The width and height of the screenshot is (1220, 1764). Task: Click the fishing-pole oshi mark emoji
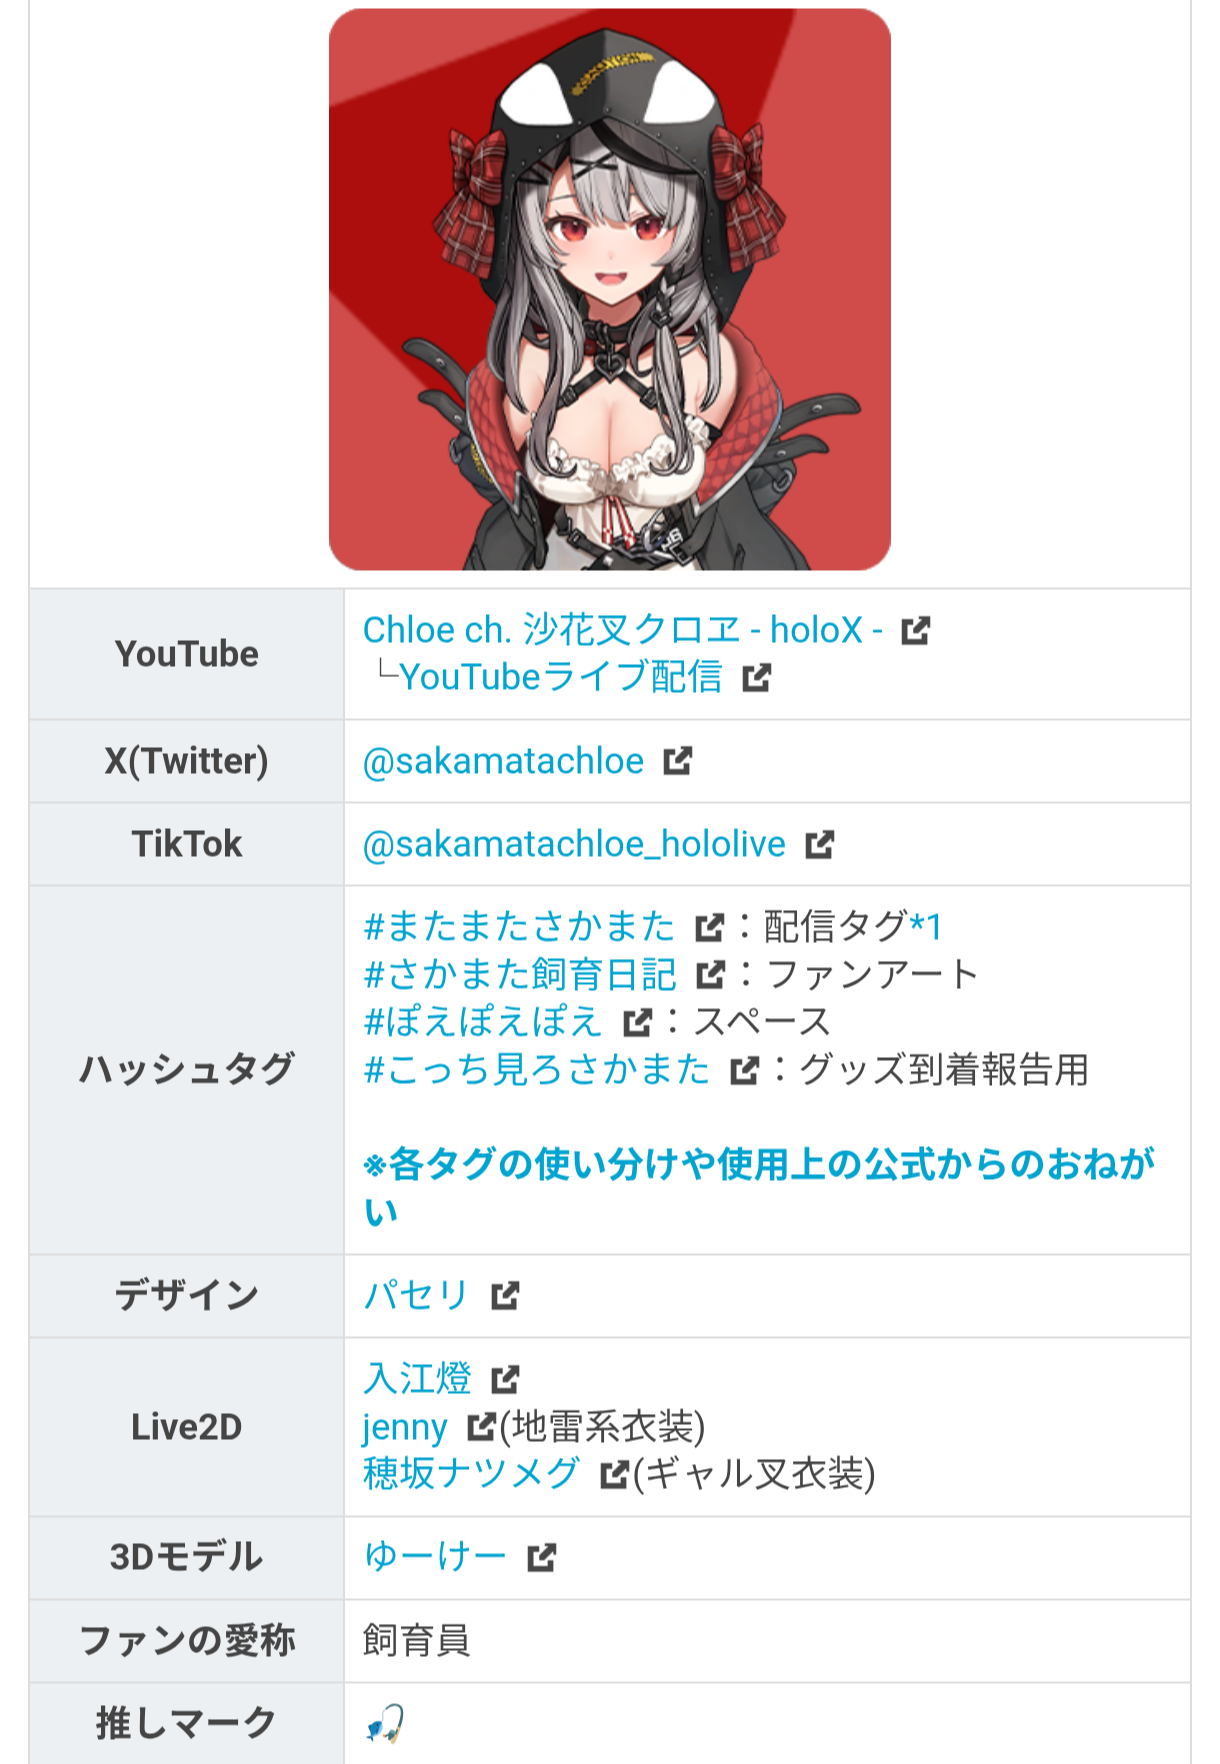385,1723
